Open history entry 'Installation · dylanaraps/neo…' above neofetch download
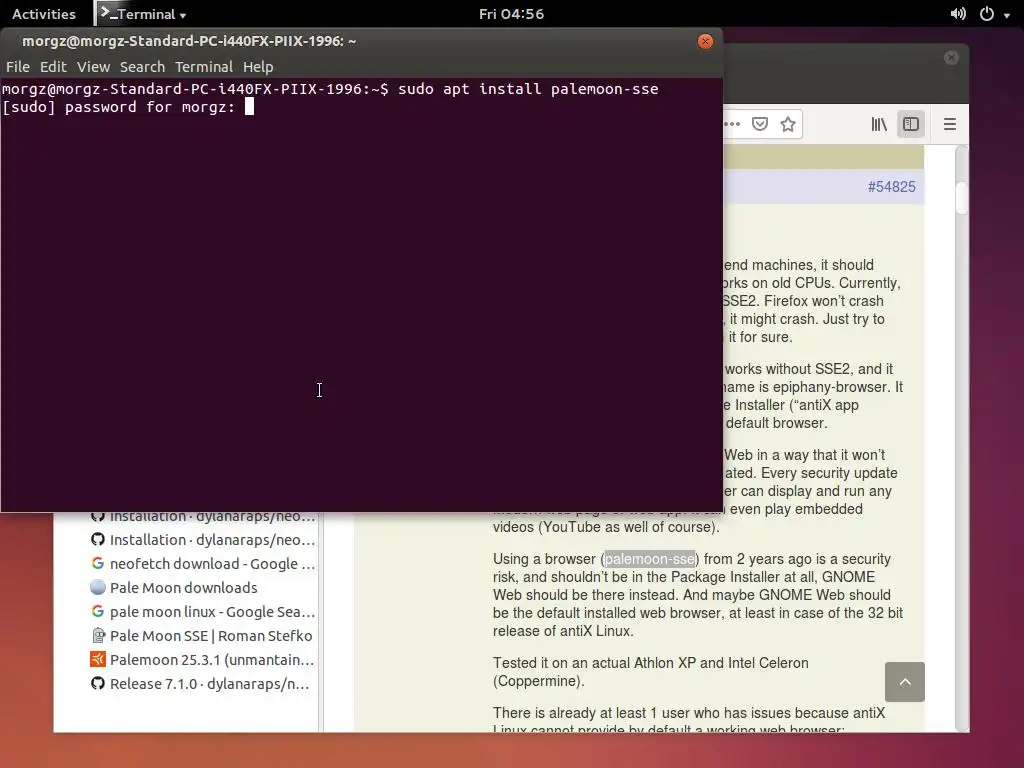Viewport: 1024px width, 768px height. pyautogui.click(x=203, y=540)
